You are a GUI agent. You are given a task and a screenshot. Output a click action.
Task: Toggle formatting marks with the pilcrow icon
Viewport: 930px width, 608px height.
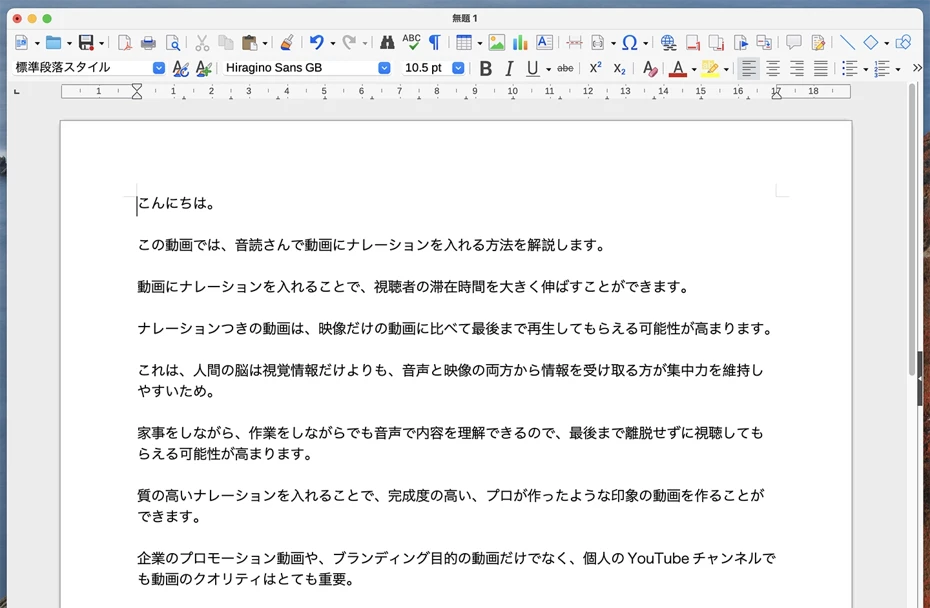pos(435,42)
